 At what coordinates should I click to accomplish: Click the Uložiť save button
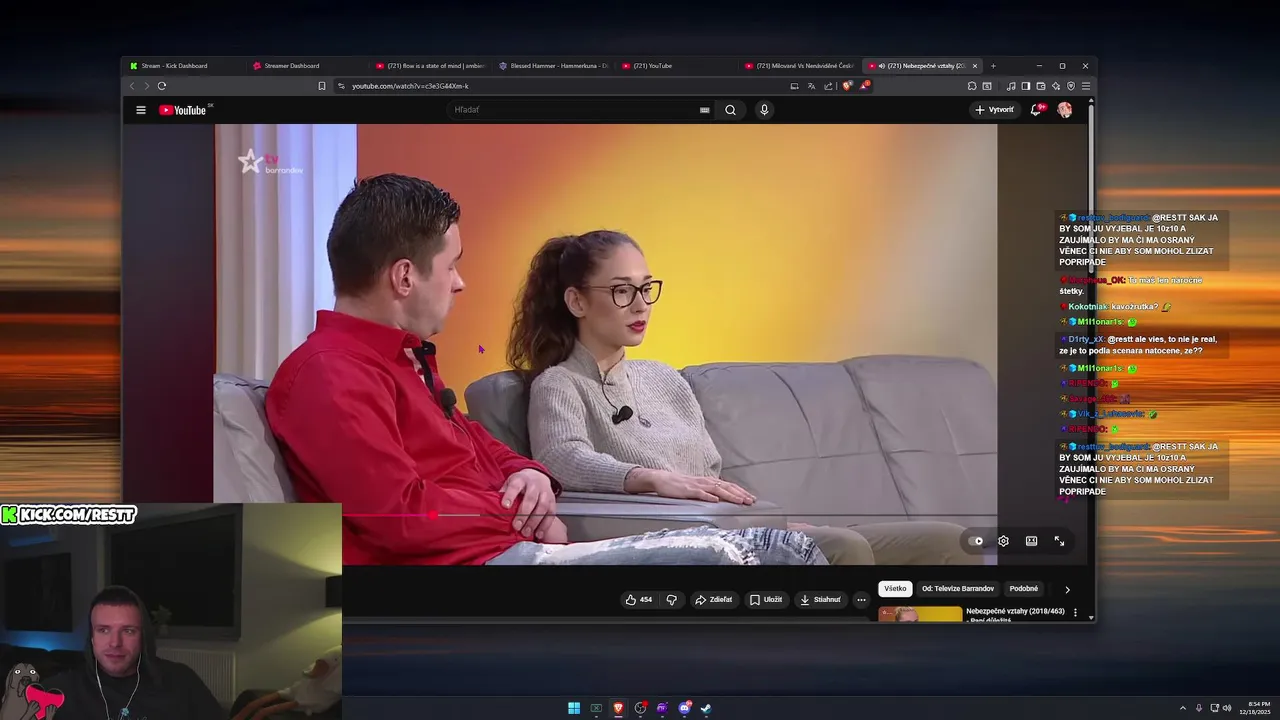pos(766,600)
